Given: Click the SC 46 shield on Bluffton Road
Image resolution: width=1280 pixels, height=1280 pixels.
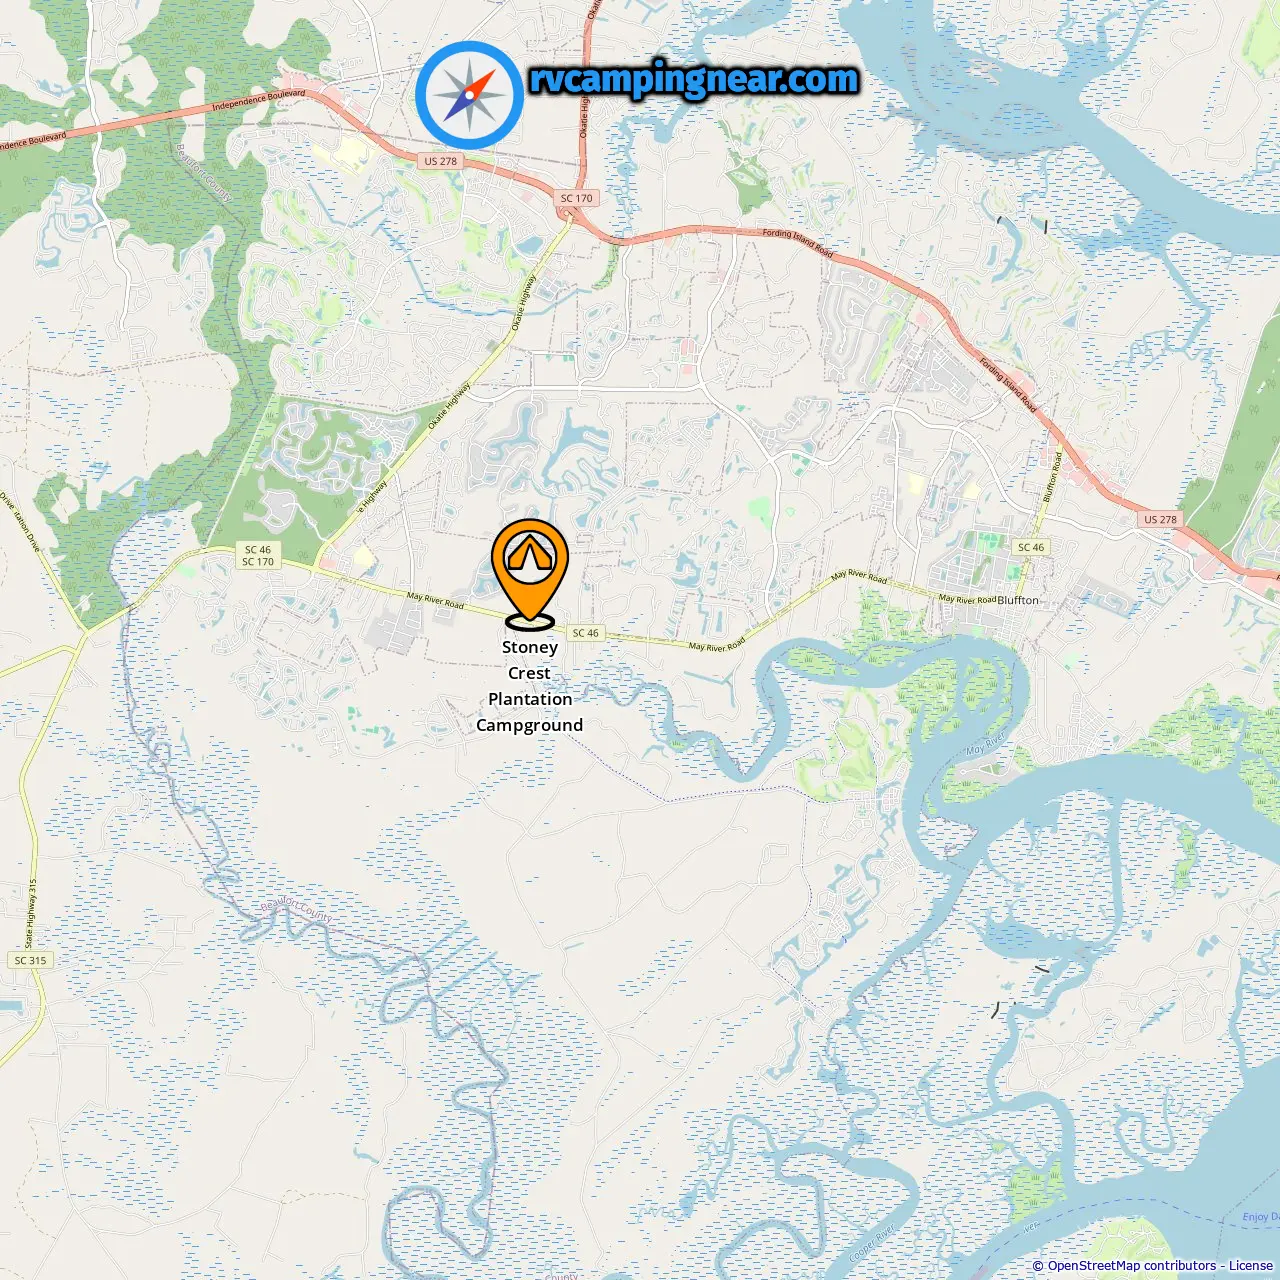Looking at the screenshot, I should (1030, 547).
